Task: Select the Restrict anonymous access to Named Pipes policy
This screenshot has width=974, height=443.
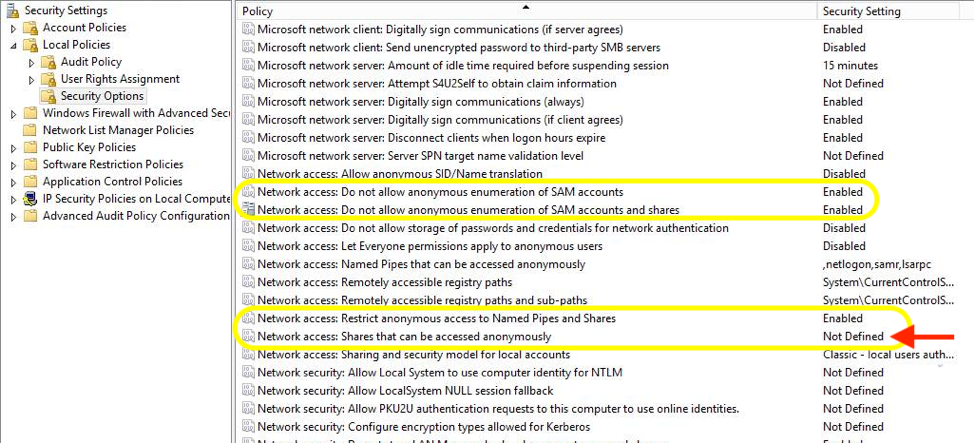Action: tap(436, 318)
